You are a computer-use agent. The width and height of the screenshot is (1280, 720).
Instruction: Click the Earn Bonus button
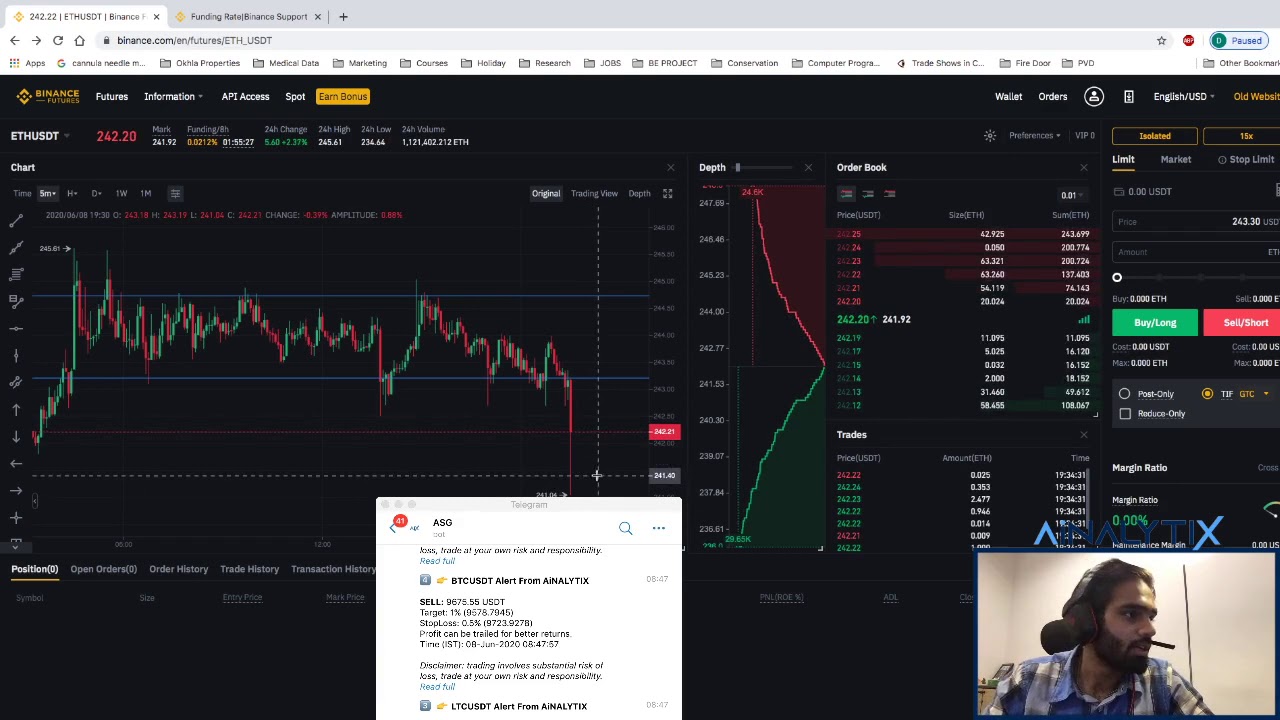[343, 96]
